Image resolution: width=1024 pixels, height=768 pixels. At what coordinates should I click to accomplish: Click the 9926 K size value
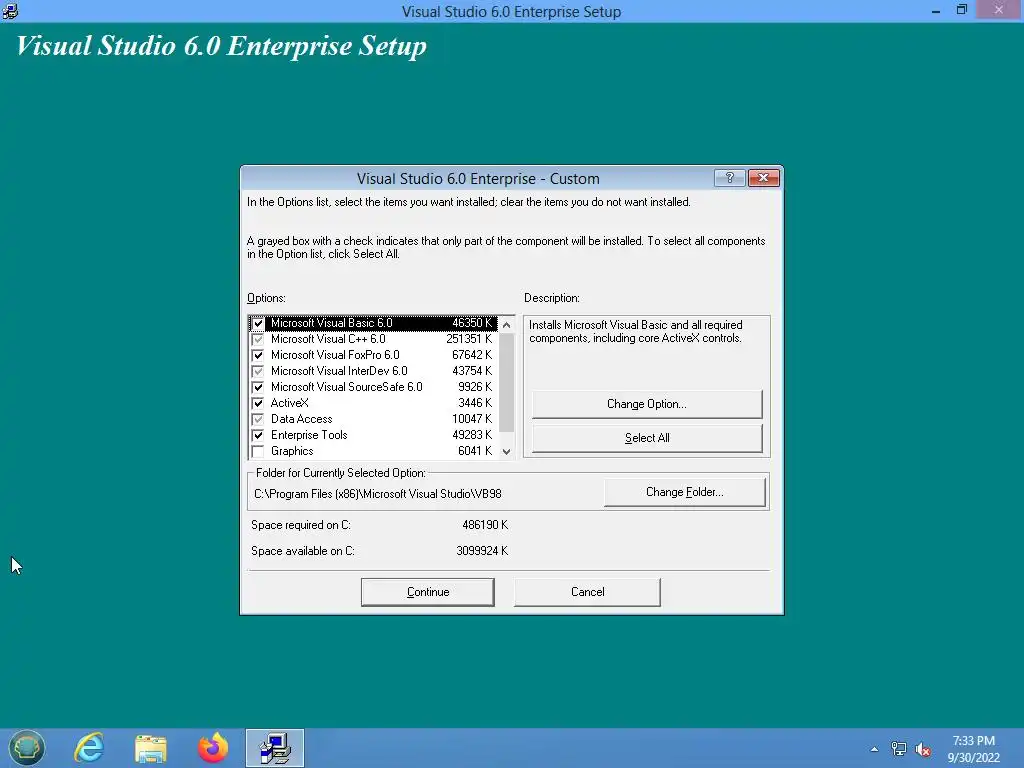[x=475, y=387]
